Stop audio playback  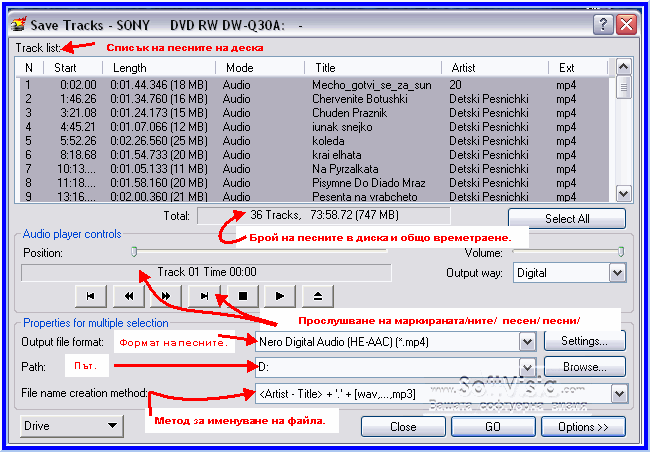[243, 296]
